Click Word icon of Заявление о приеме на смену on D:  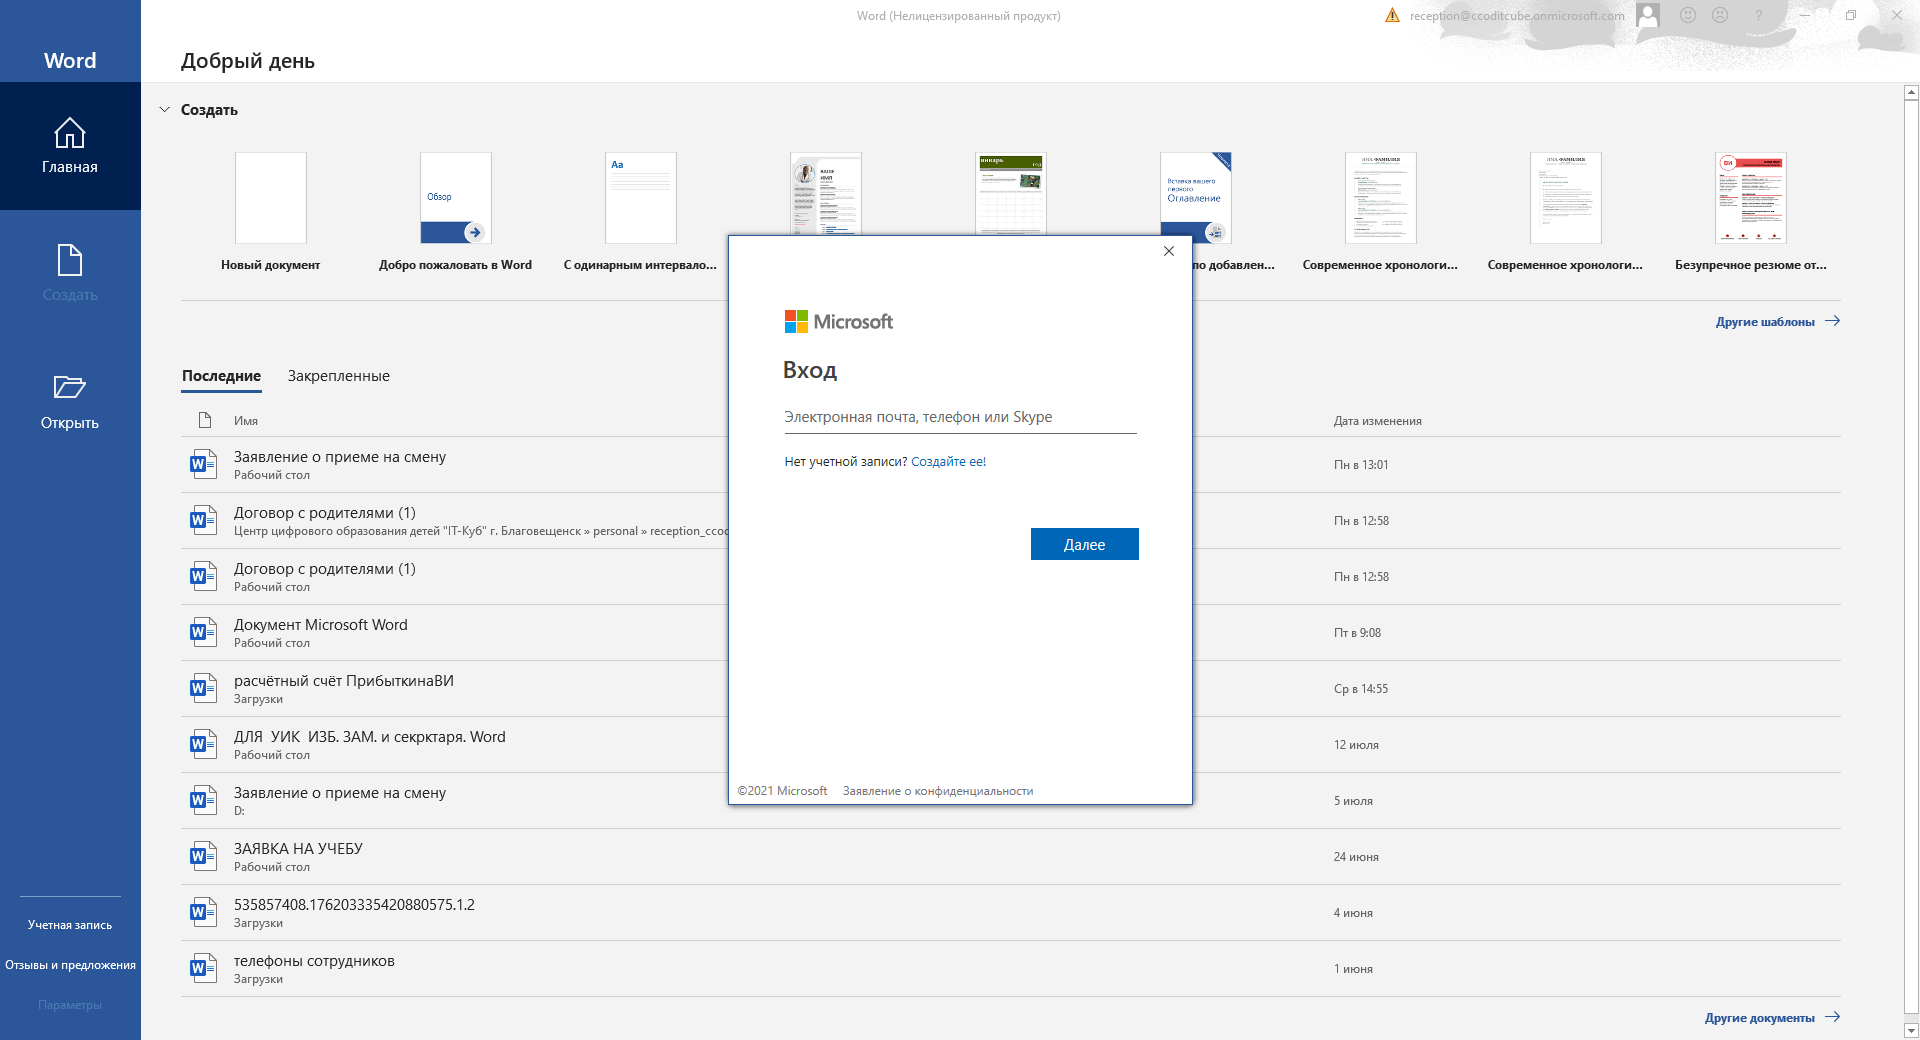pos(203,800)
